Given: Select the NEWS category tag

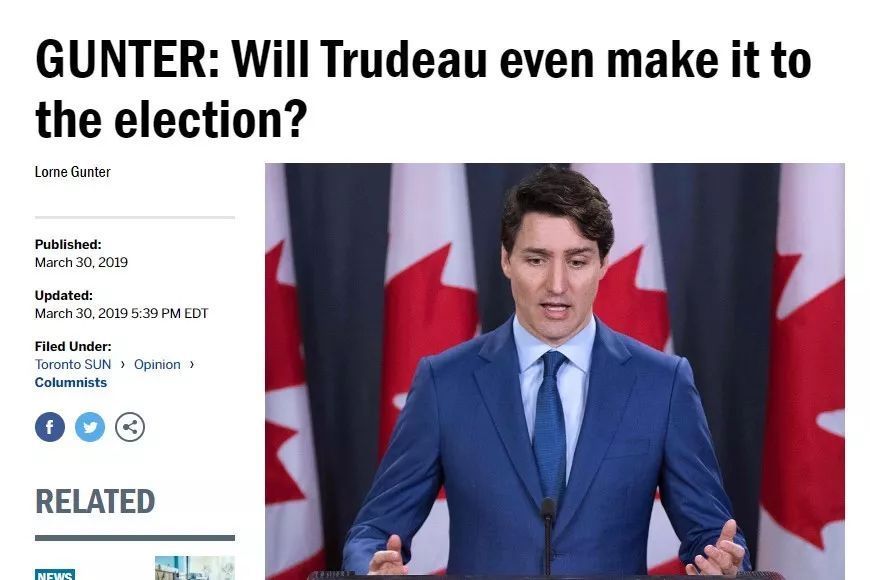Looking at the screenshot, I should point(55,575).
